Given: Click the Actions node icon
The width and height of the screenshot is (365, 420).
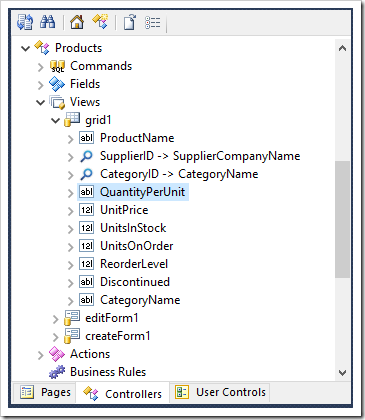Looking at the screenshot, I should (x=57, y=354).
